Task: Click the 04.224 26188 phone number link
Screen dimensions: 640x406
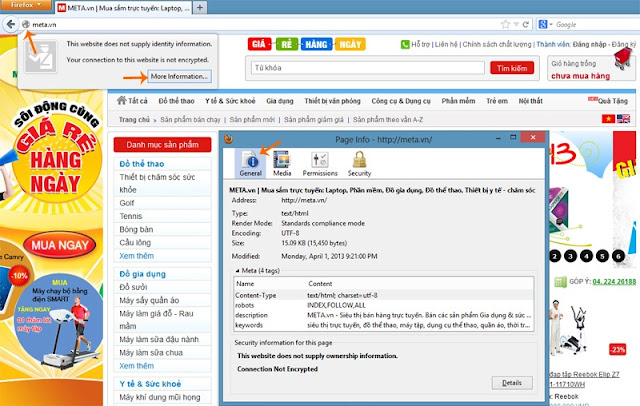Action: (x=614, y=282)
